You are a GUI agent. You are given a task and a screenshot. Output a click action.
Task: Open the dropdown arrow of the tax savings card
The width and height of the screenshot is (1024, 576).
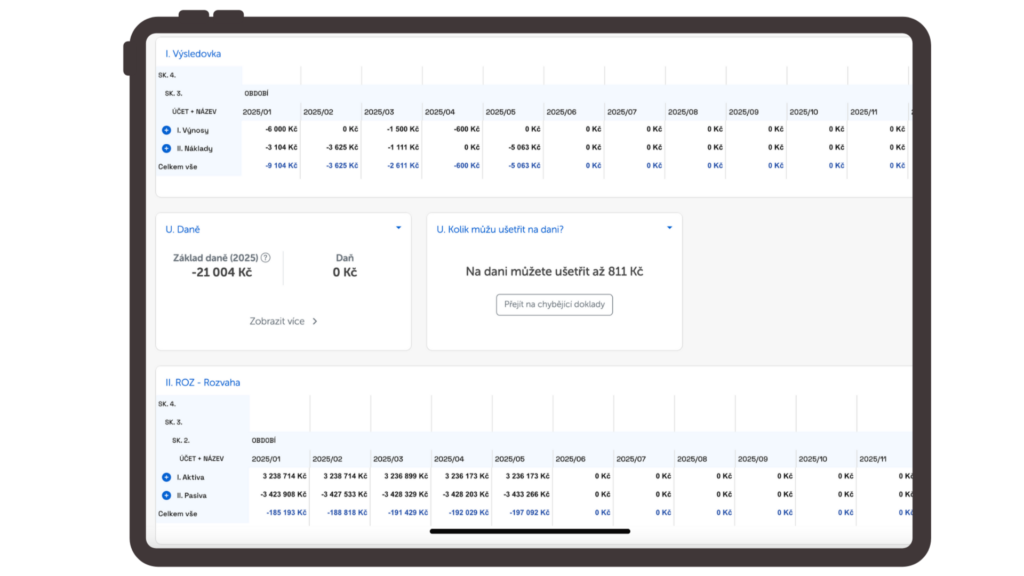(x=669, y=228)
